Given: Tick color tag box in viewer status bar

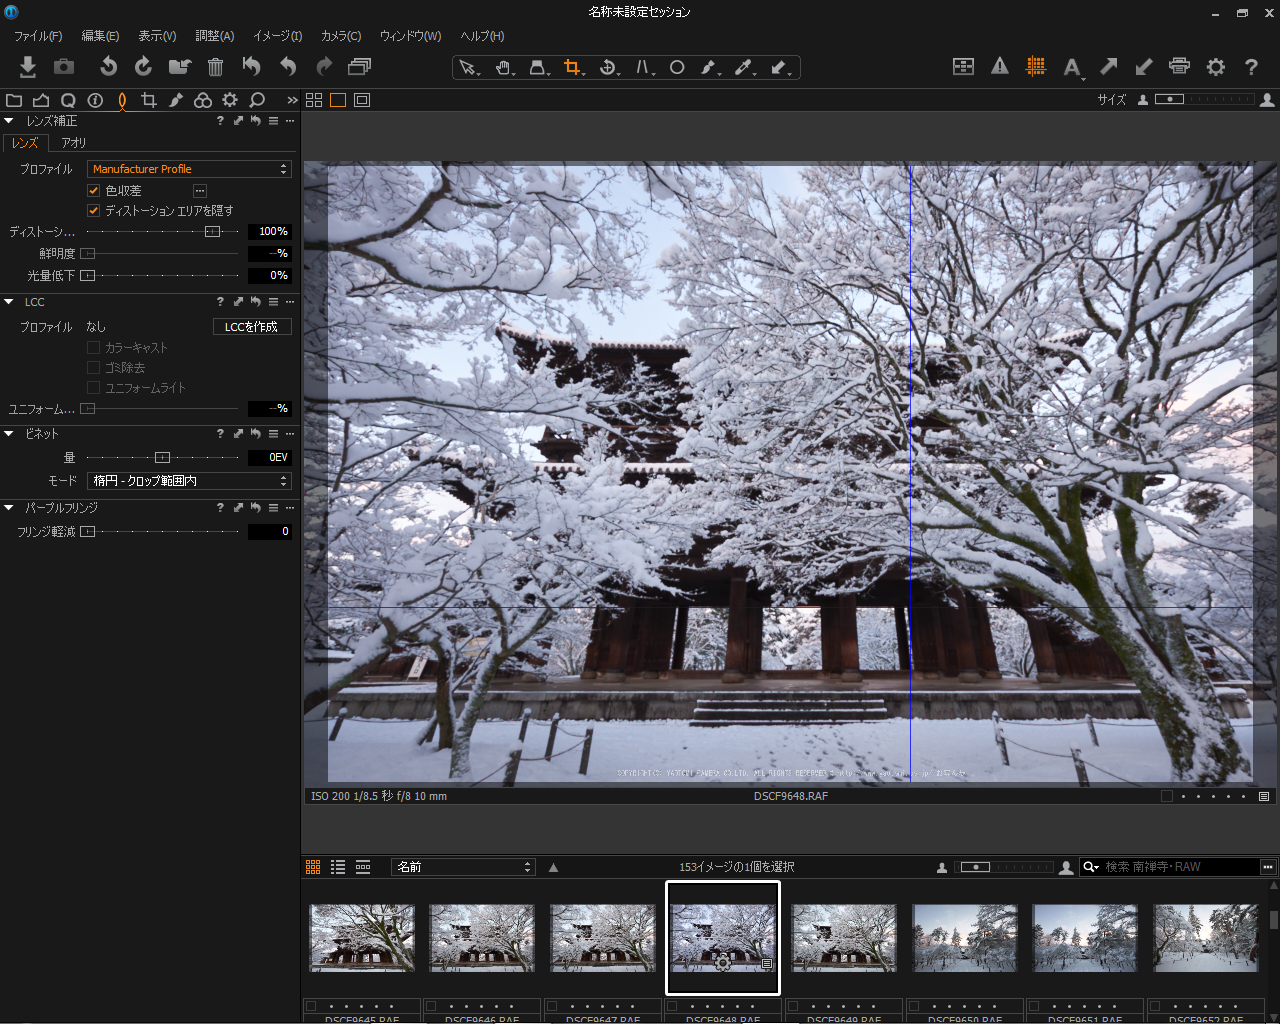Looking at the screenshot, I should point(1167,796).
